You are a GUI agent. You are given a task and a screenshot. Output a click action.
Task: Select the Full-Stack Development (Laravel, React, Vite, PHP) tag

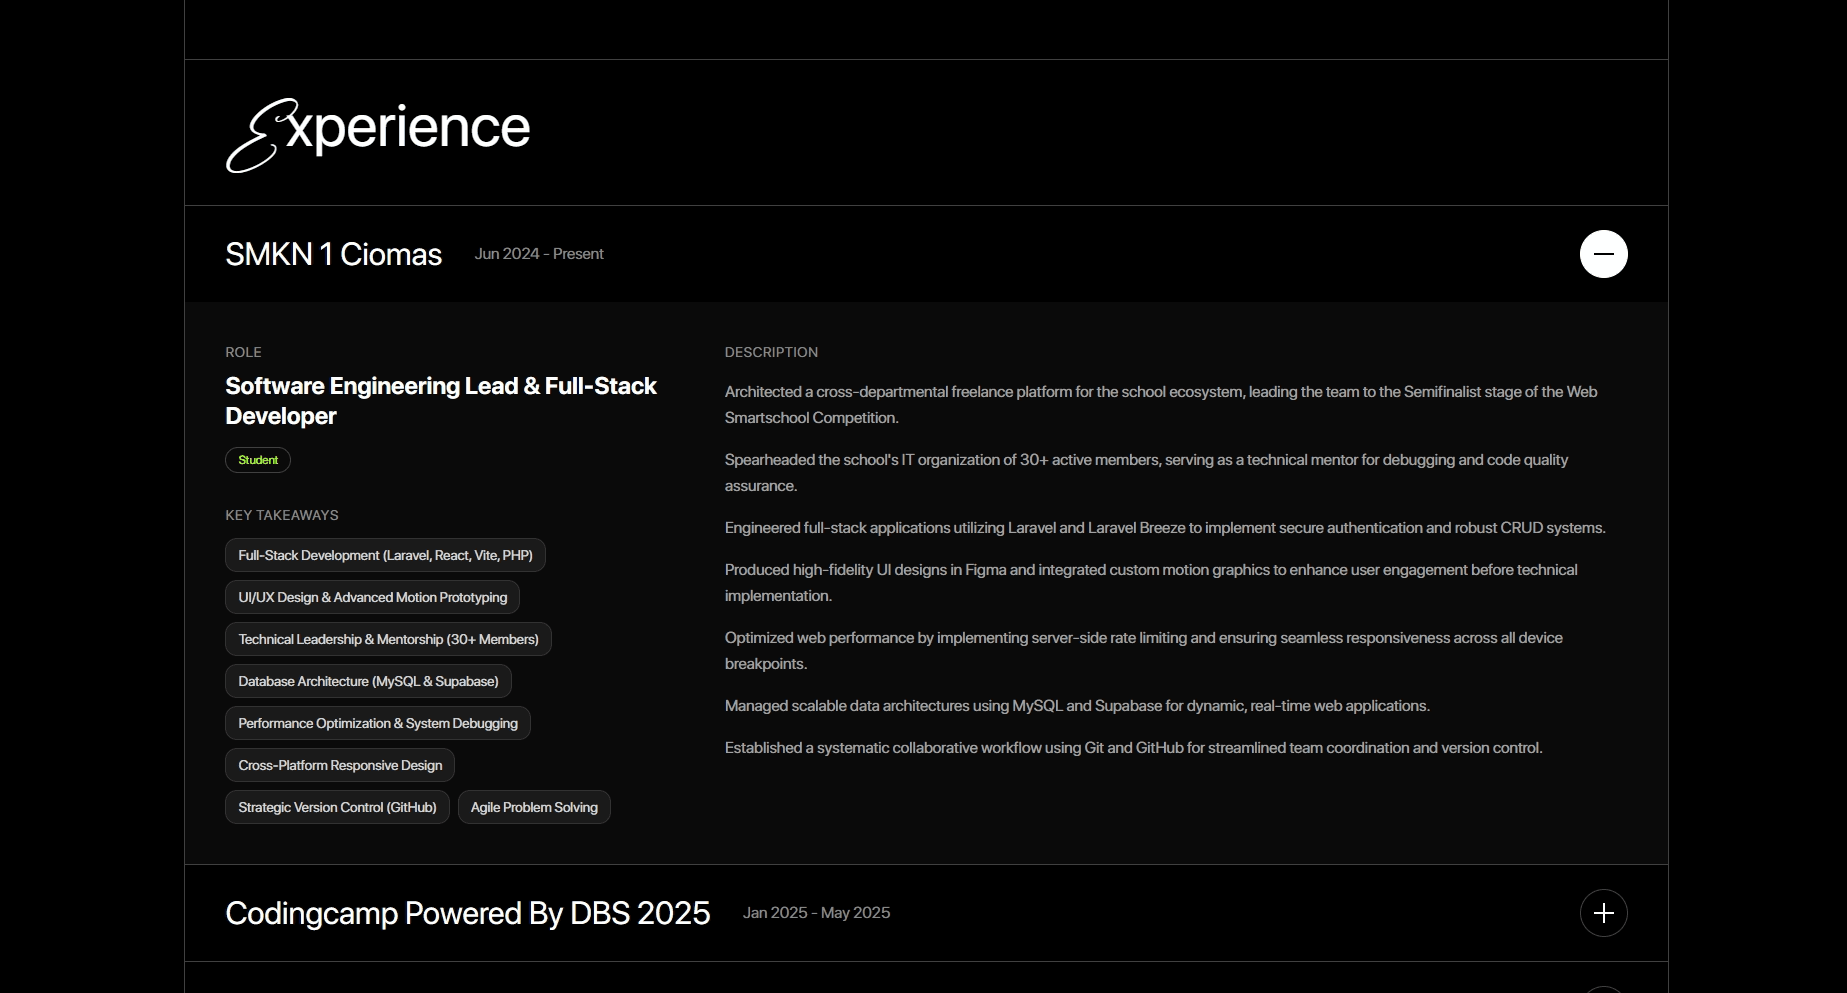(x=385, y=555)
